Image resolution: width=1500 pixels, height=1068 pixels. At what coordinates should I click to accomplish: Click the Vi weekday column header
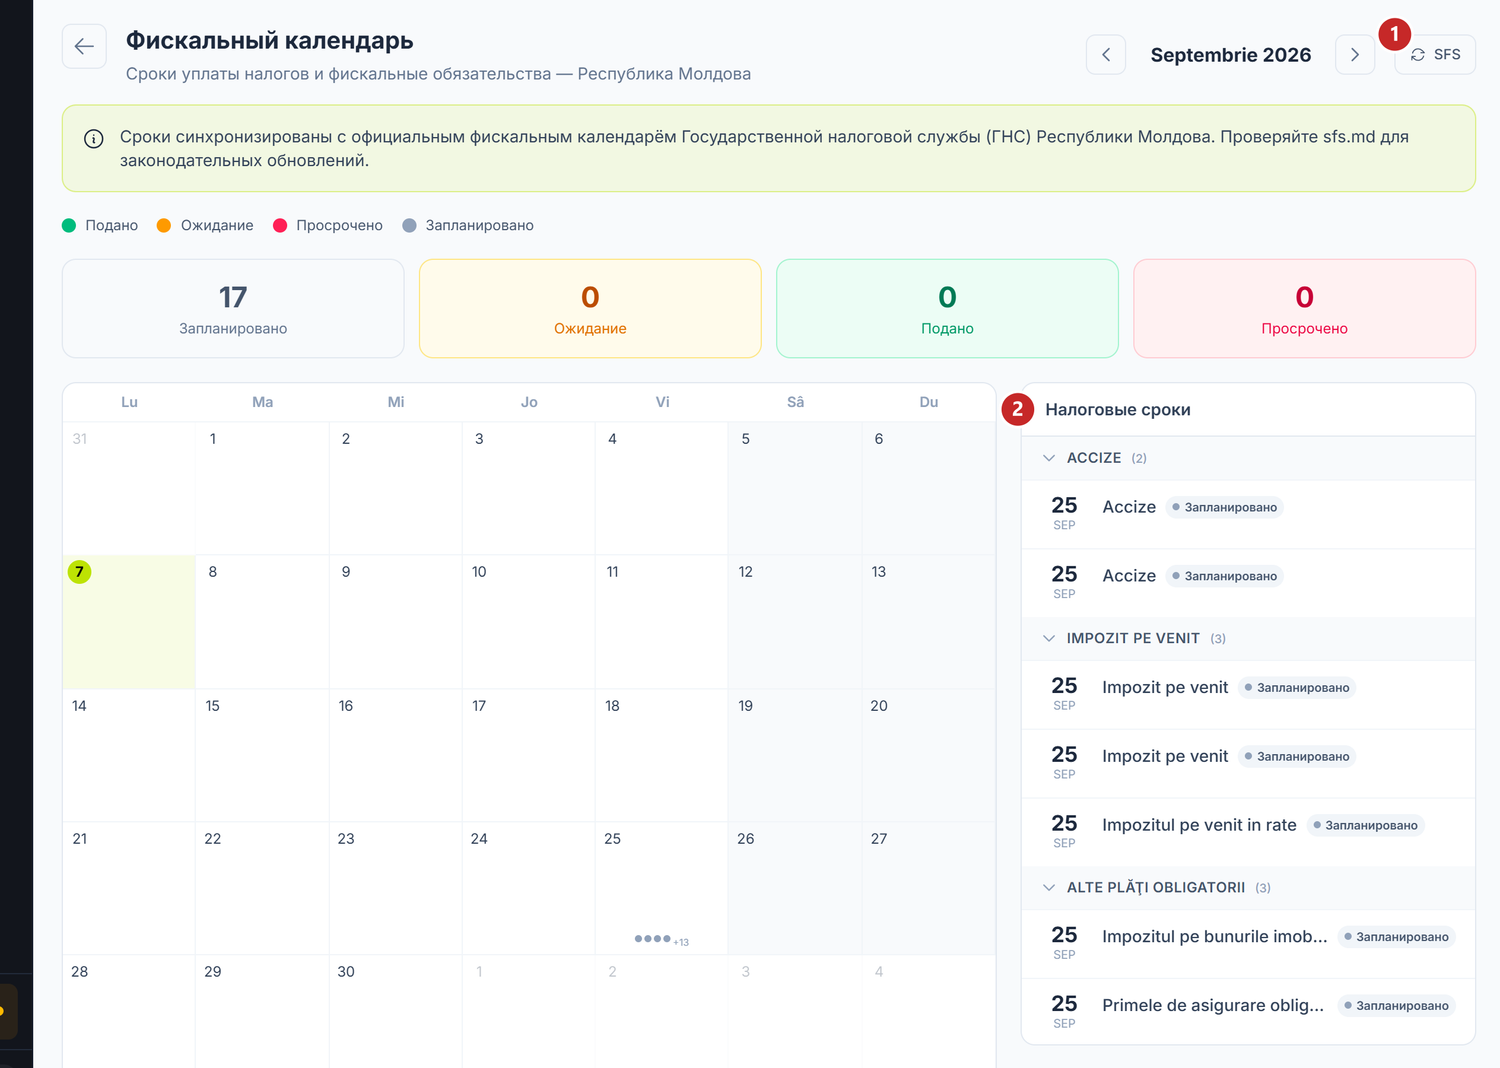point(662,402)
